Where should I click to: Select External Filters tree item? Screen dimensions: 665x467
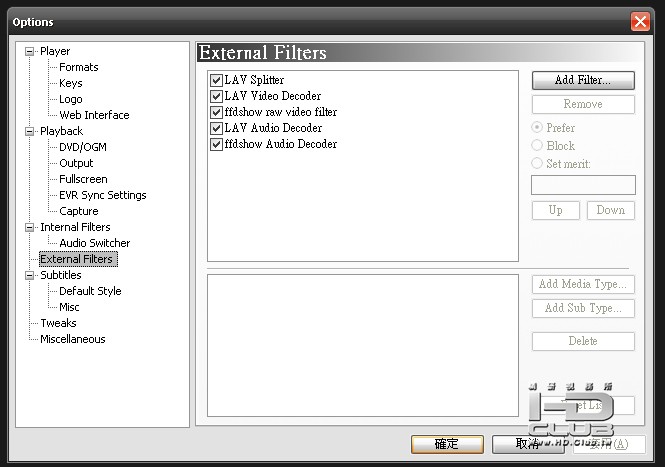tap(78, 259)
